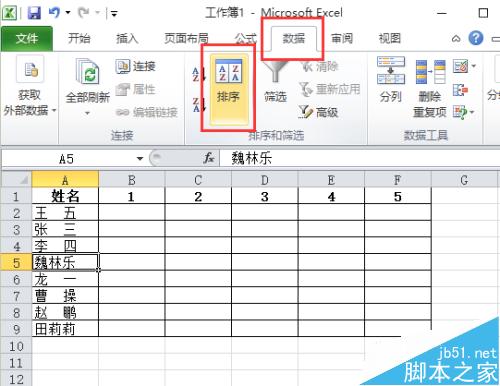Open the 排序 sort dialog button
The width and height of the screenshot is (500, 386).
pos(229,89)
